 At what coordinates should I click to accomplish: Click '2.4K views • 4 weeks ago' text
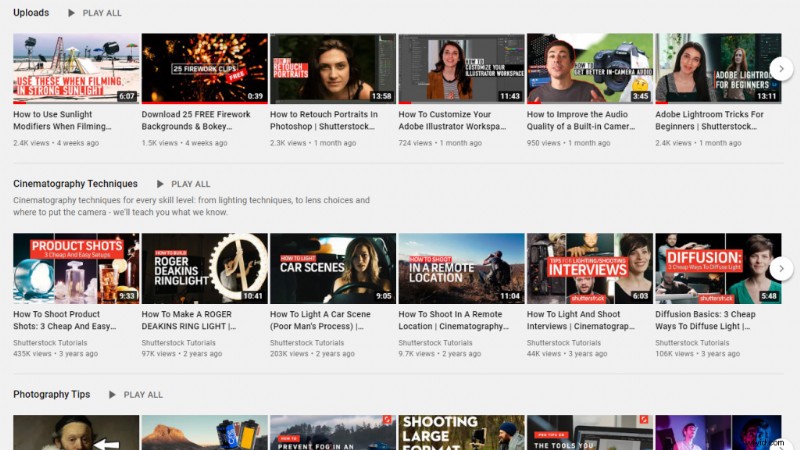coord(56,143)
